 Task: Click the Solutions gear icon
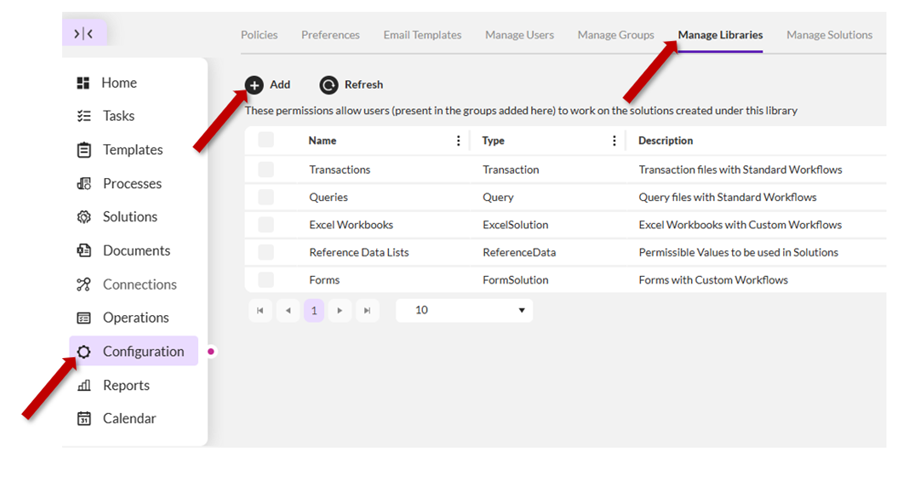[84, 217]
